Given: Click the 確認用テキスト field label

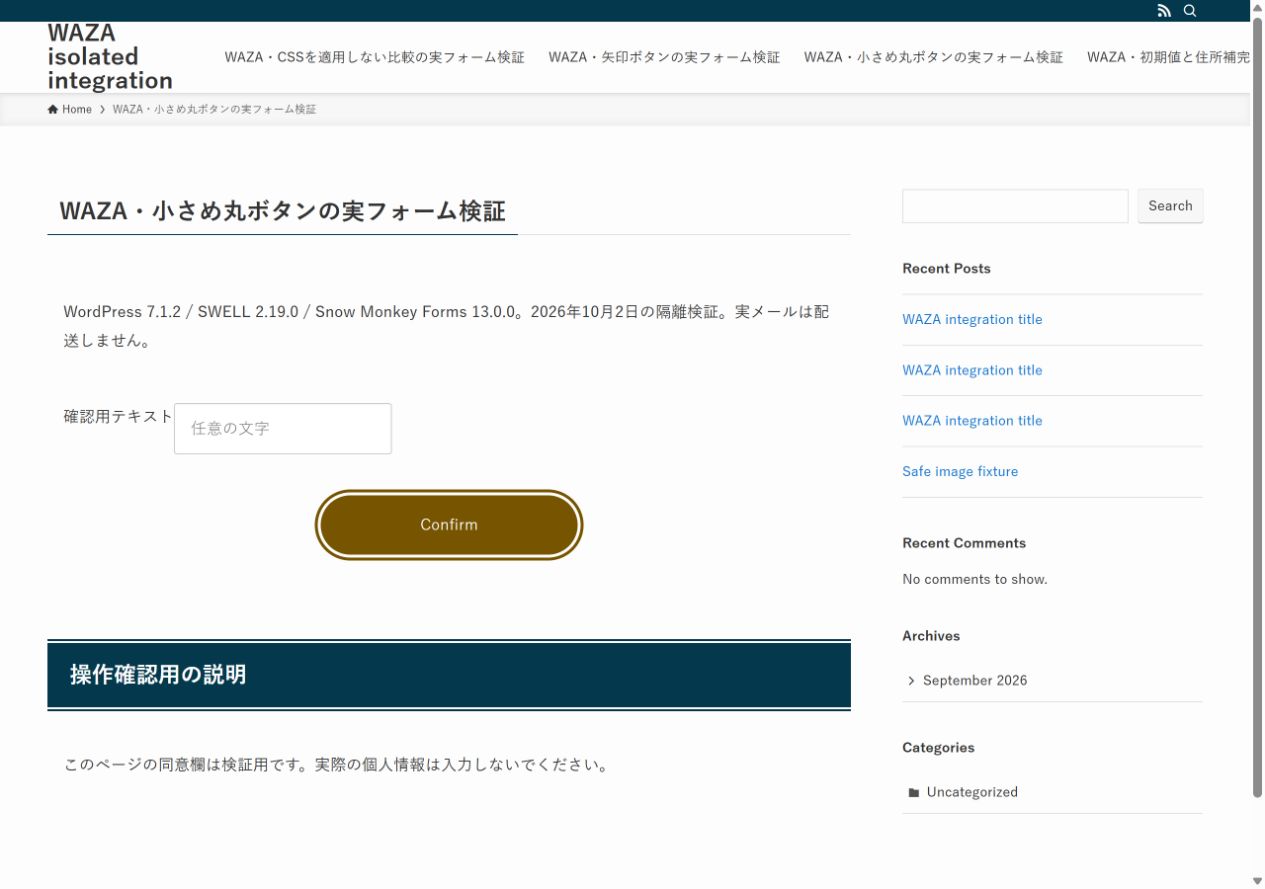Looking at the screenshot, I should click(x=118, y=417).
